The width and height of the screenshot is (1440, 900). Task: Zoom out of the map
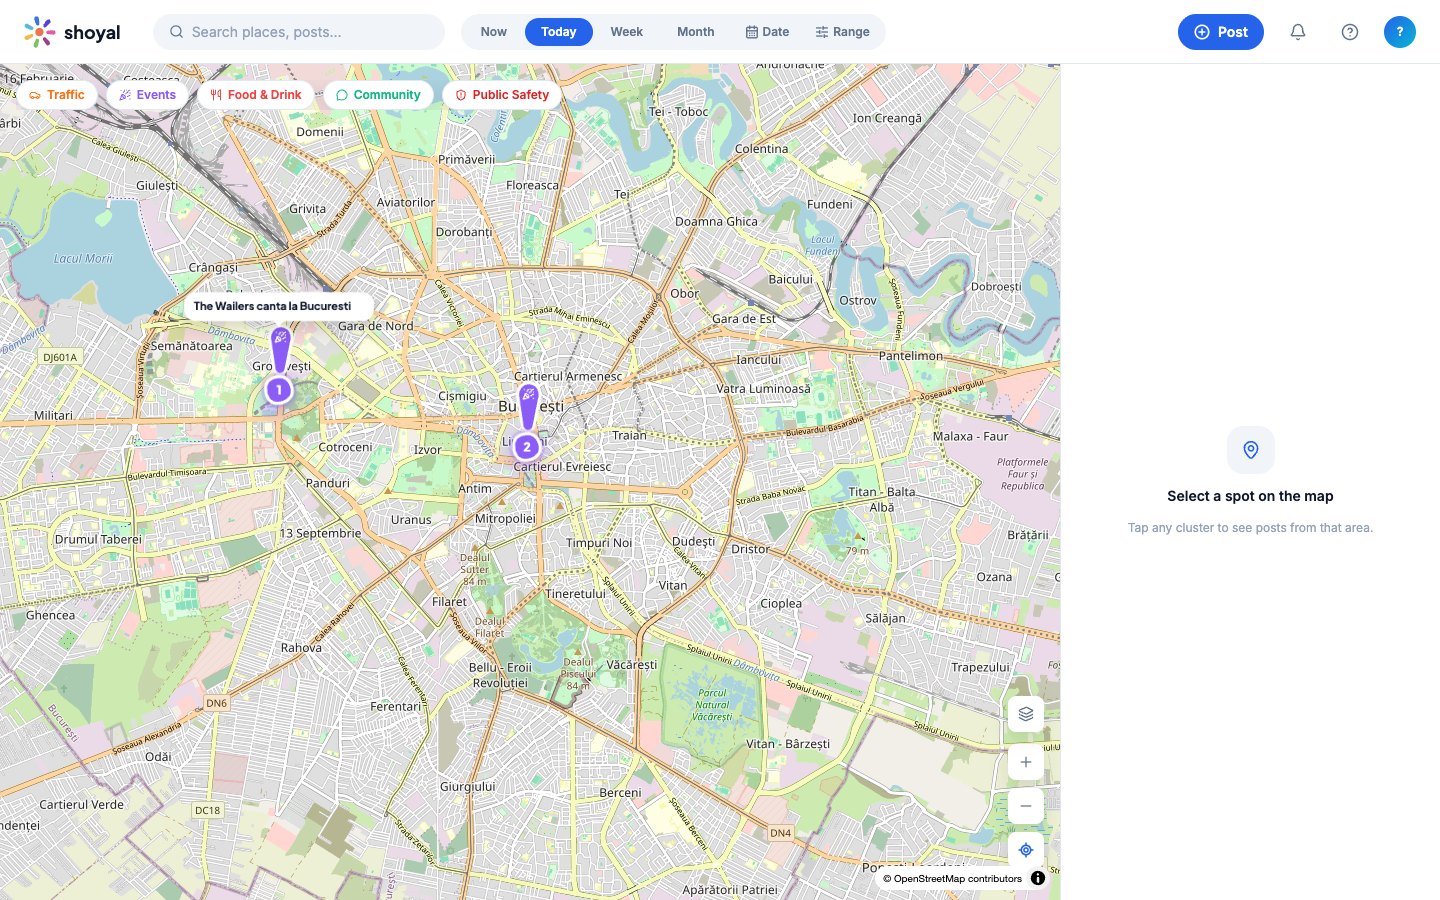[1026, 806]
